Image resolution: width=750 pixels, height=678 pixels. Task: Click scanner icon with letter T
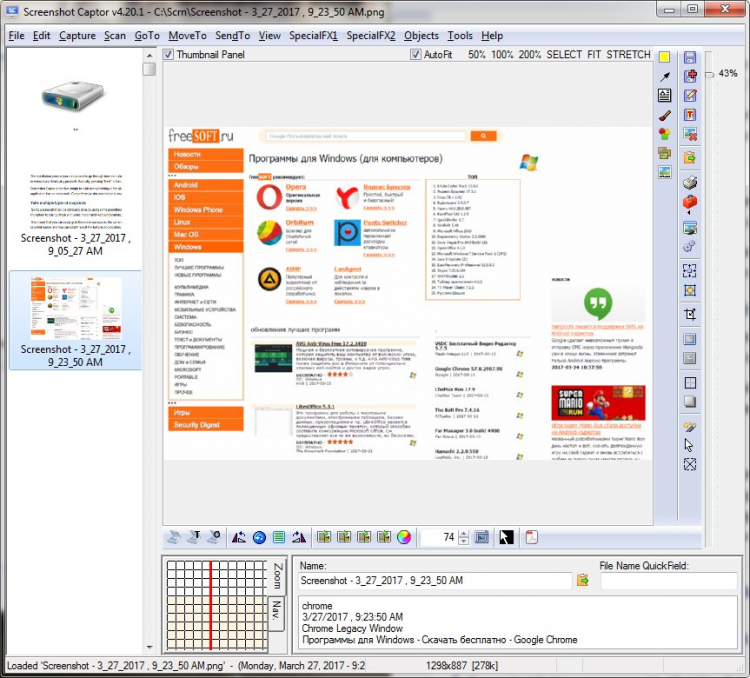click(194, 537)
